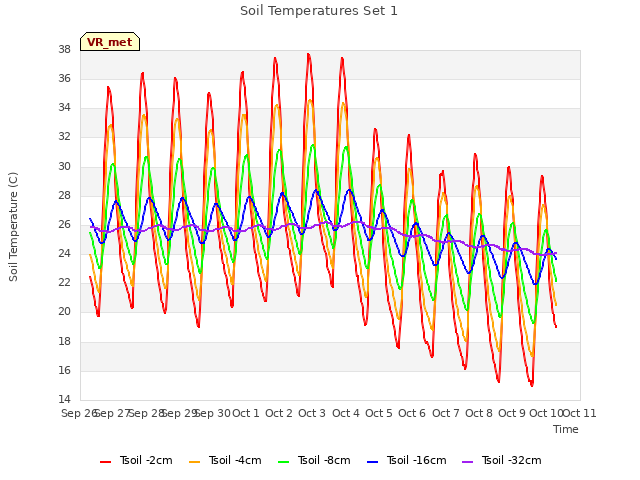Click the Oct 7 x-axis tick label
This screenshot has height=480, width=640.
446,413
